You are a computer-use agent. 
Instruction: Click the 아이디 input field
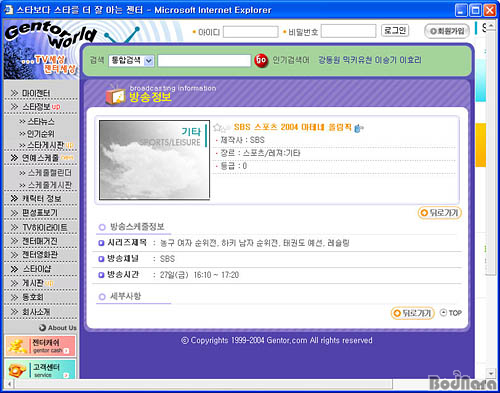click(251, 32)
